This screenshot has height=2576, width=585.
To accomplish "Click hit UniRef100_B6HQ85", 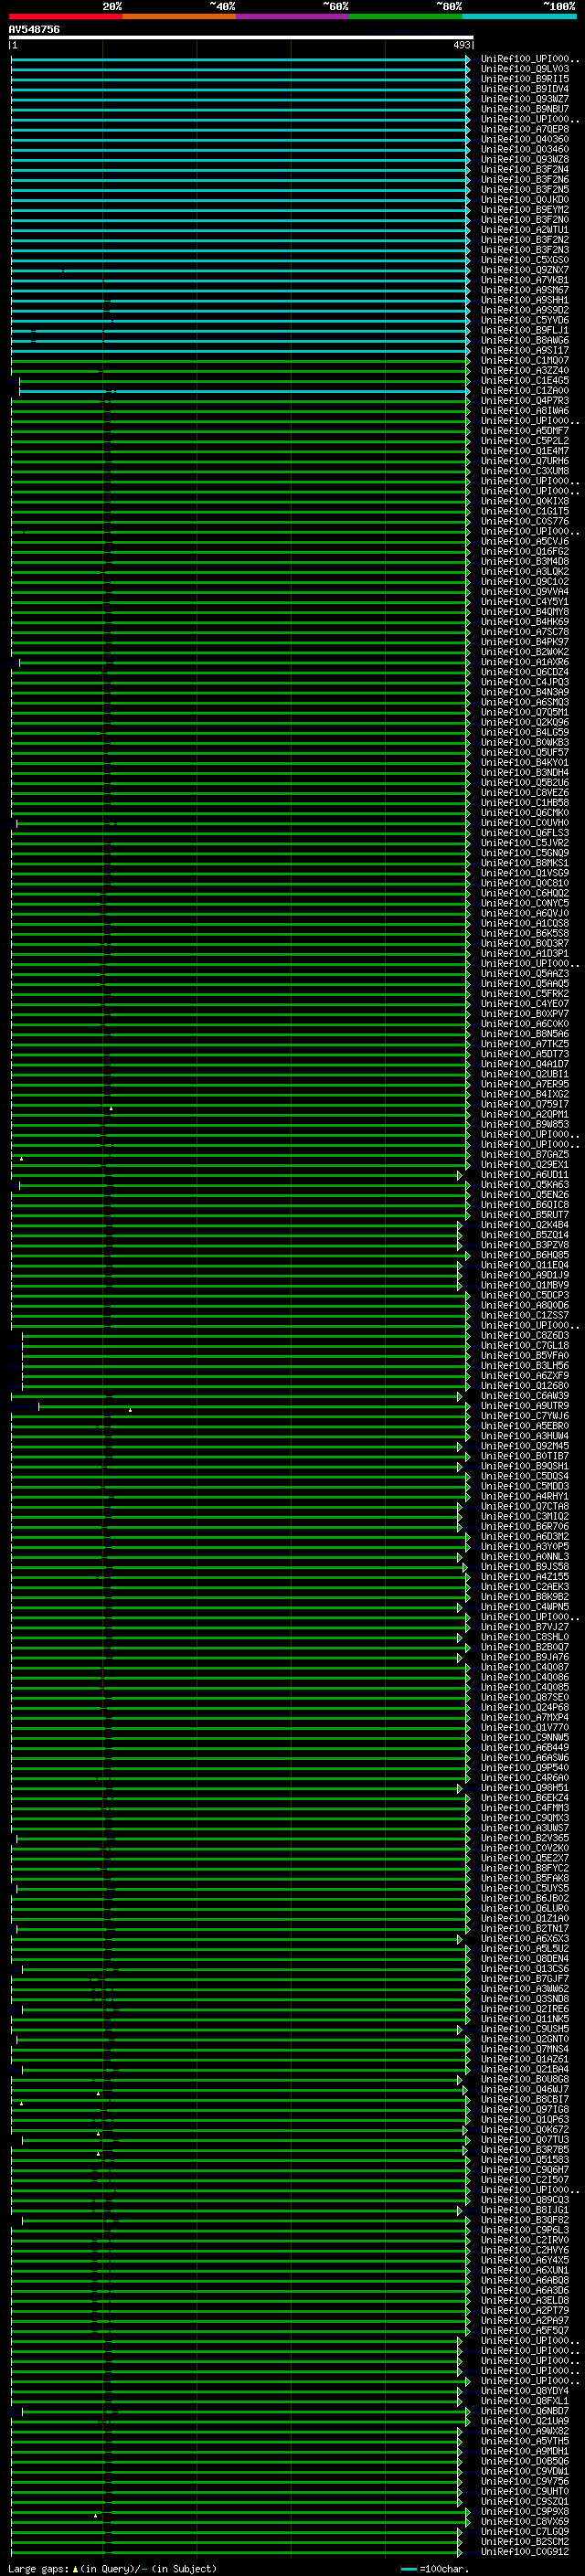I will click(x=525, y=1255).
